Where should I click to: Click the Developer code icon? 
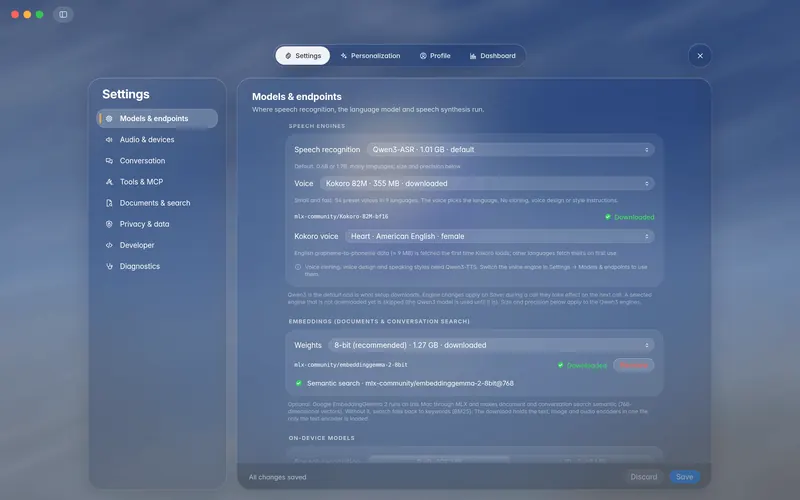click(x=109, y=245)
